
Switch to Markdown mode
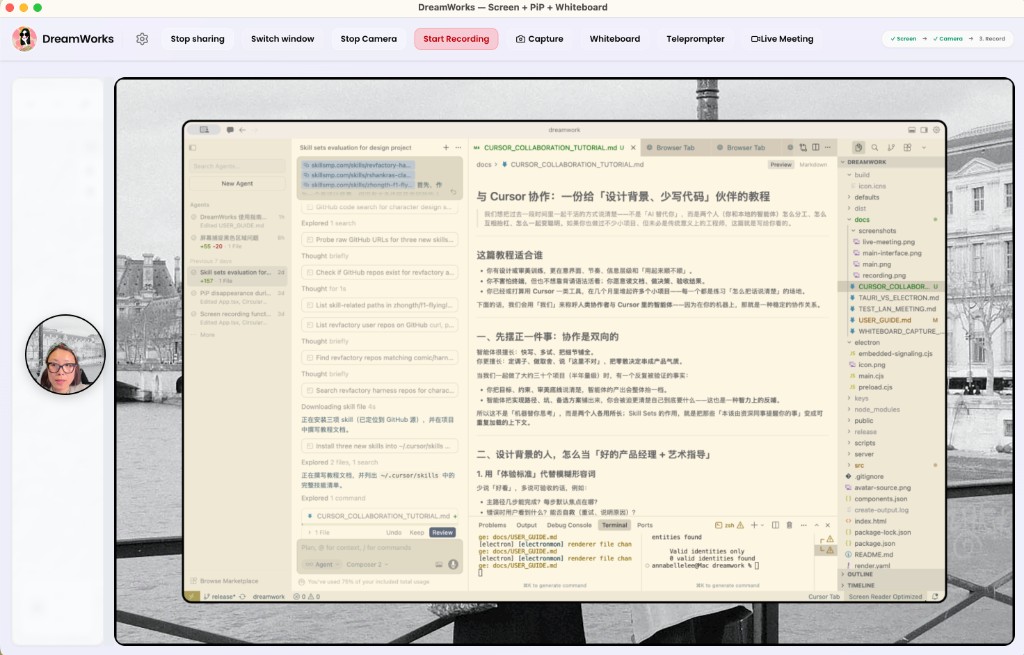pos(813,165)
